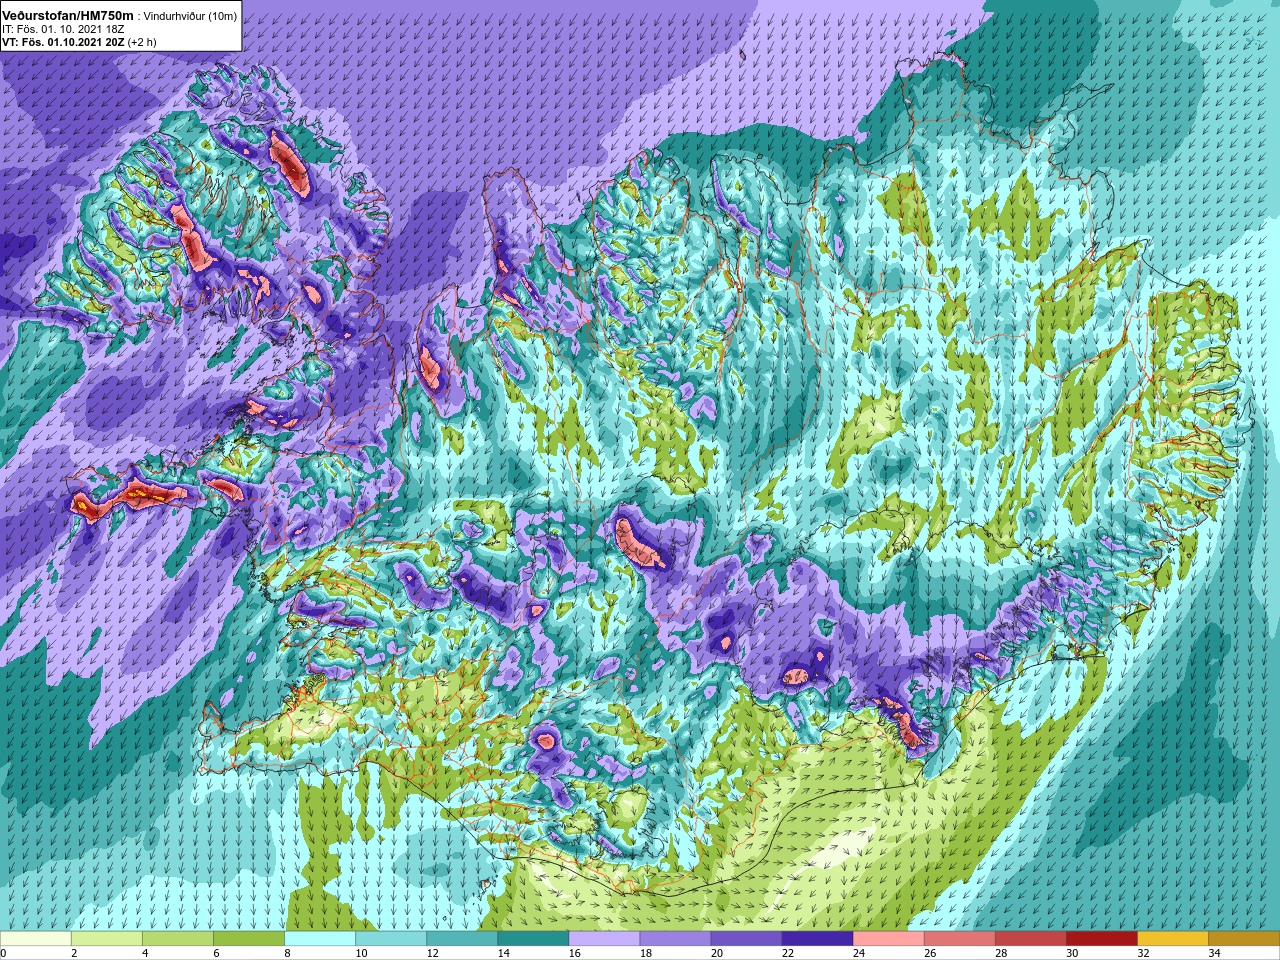The width and height of the screenshot is (1280, 960).
Task: Click the legend value 32
Action: (x=1143, y=953)
